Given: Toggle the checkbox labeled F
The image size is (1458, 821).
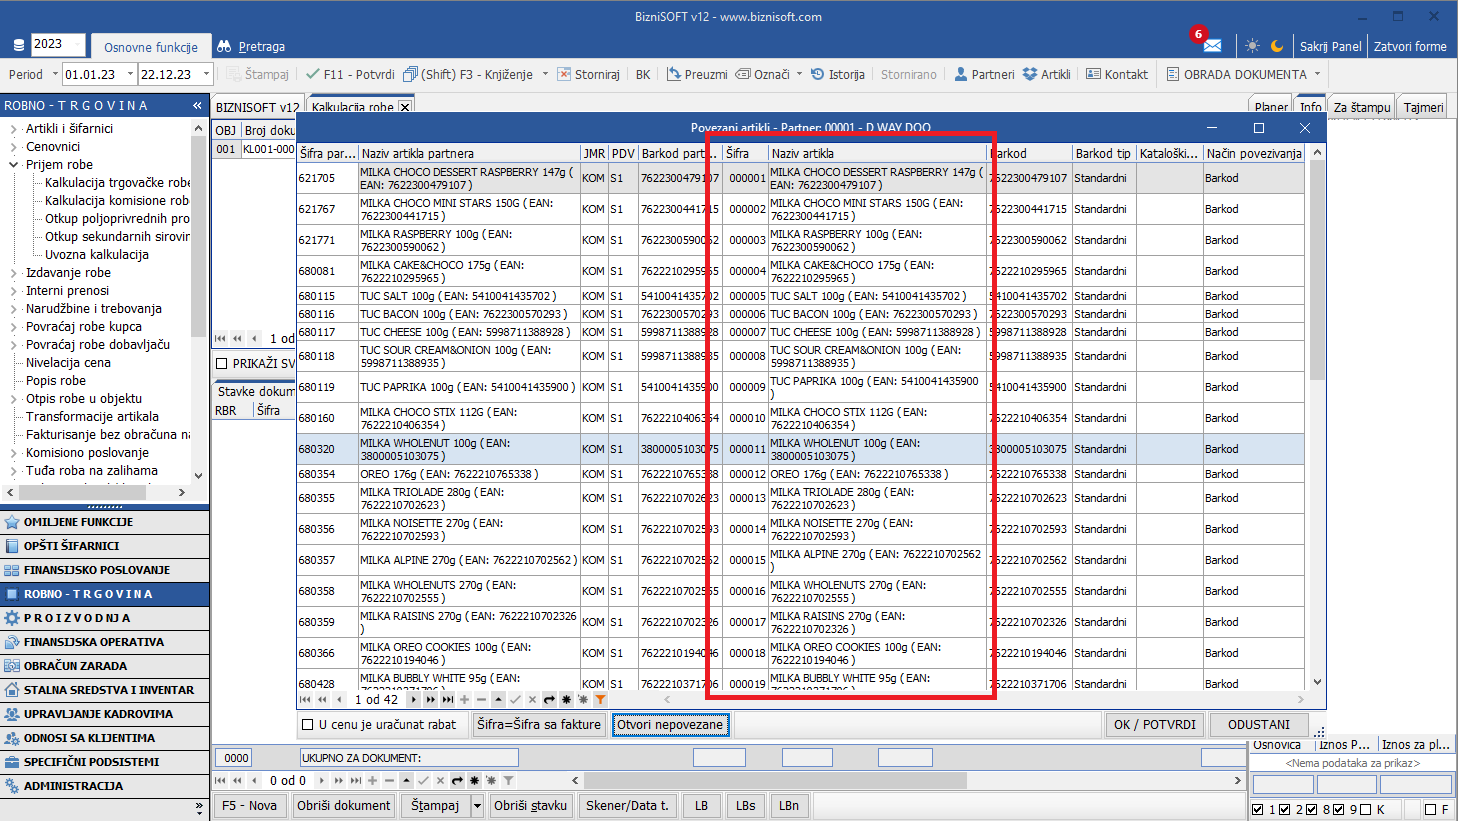Looking at the screenshot, I should [x=1430, y=810].
